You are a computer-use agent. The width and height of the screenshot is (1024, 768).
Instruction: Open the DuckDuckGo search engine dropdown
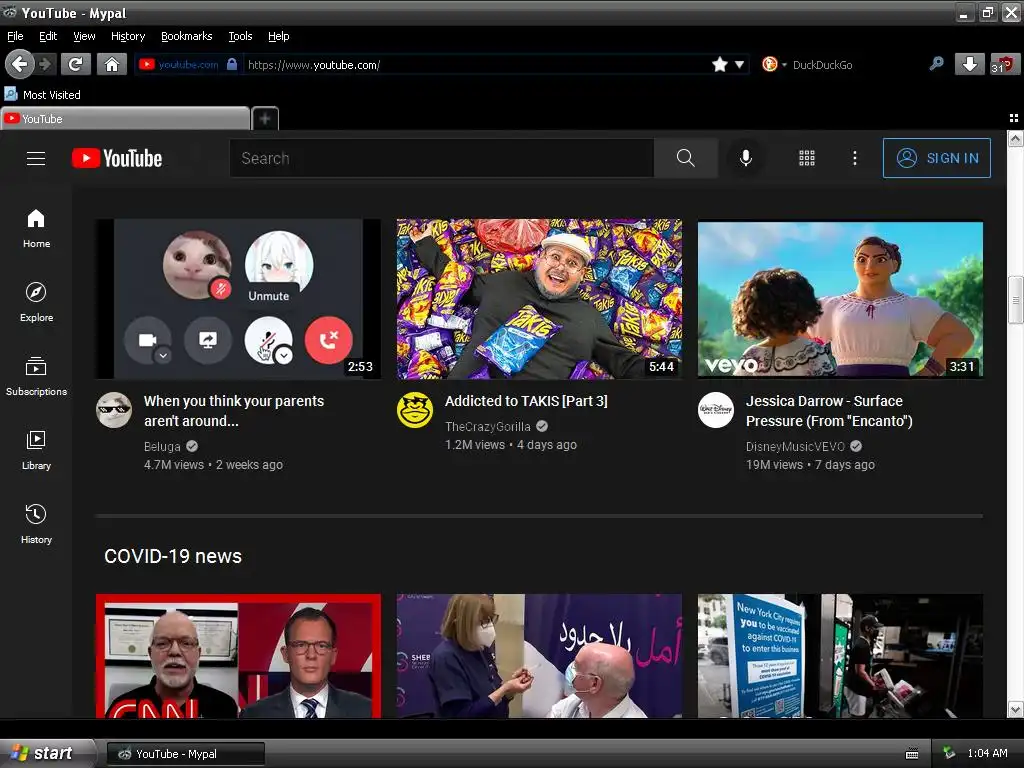coord(773,64)
